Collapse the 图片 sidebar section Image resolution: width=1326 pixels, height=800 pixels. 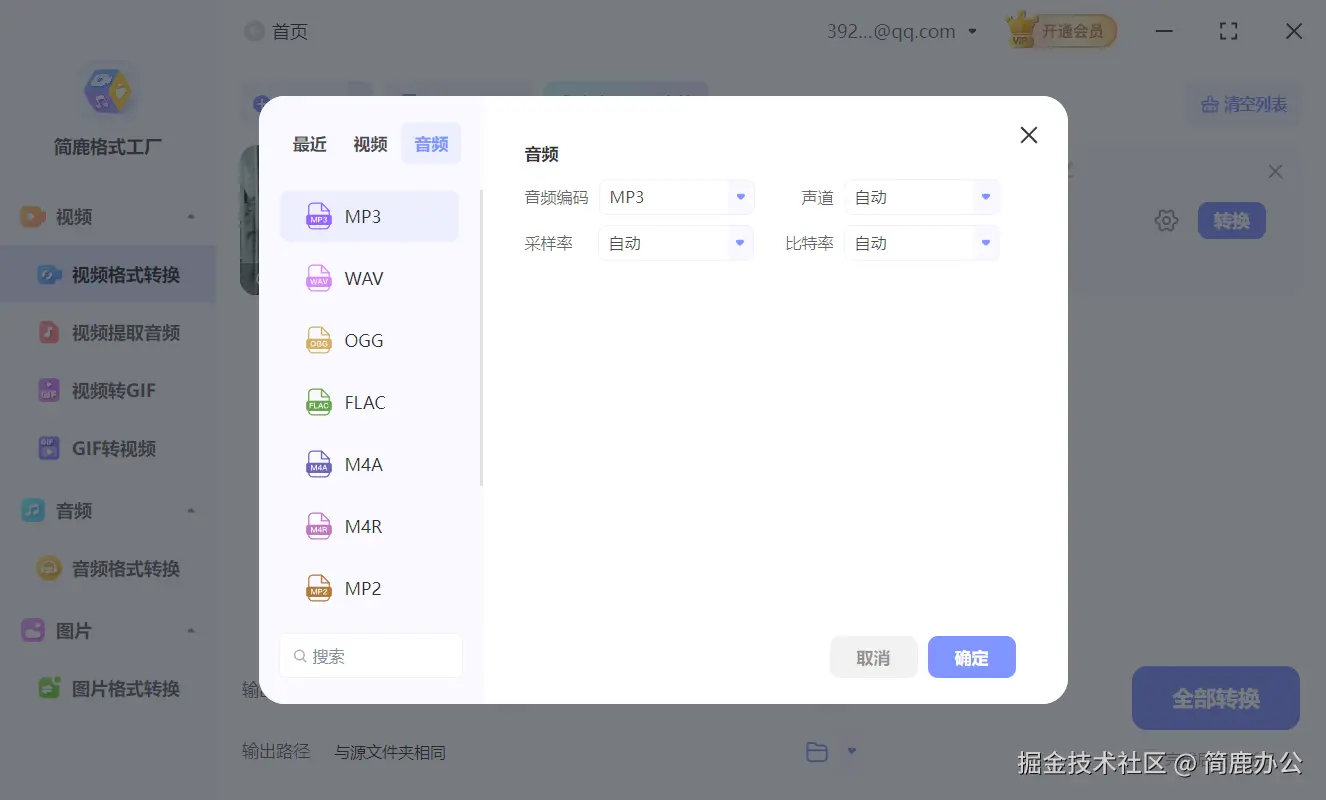(191, 631)
